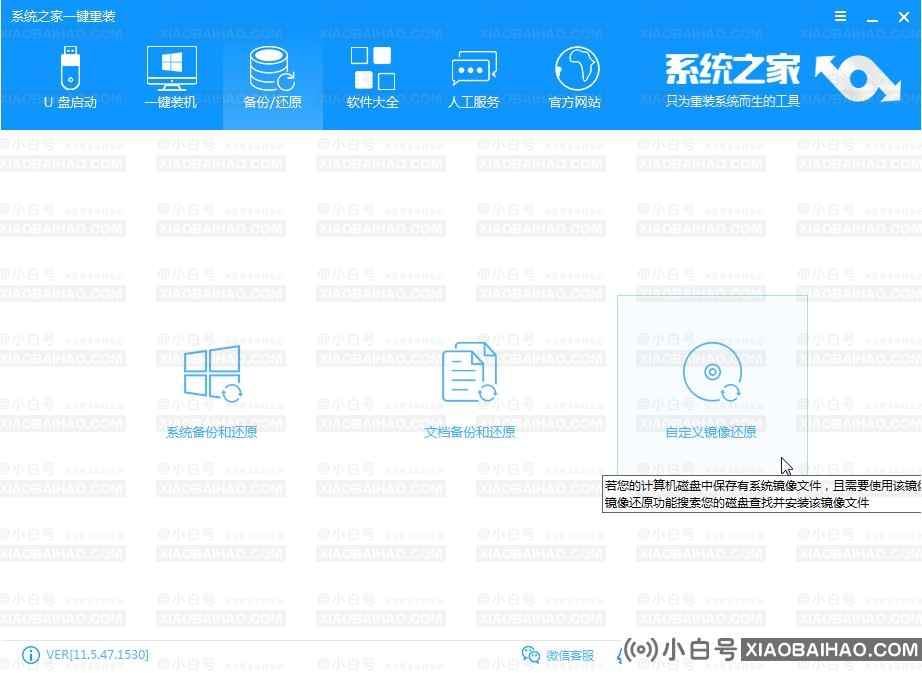
Task: Click the 备份/还原 tab label
Action: tap(272, 102)
